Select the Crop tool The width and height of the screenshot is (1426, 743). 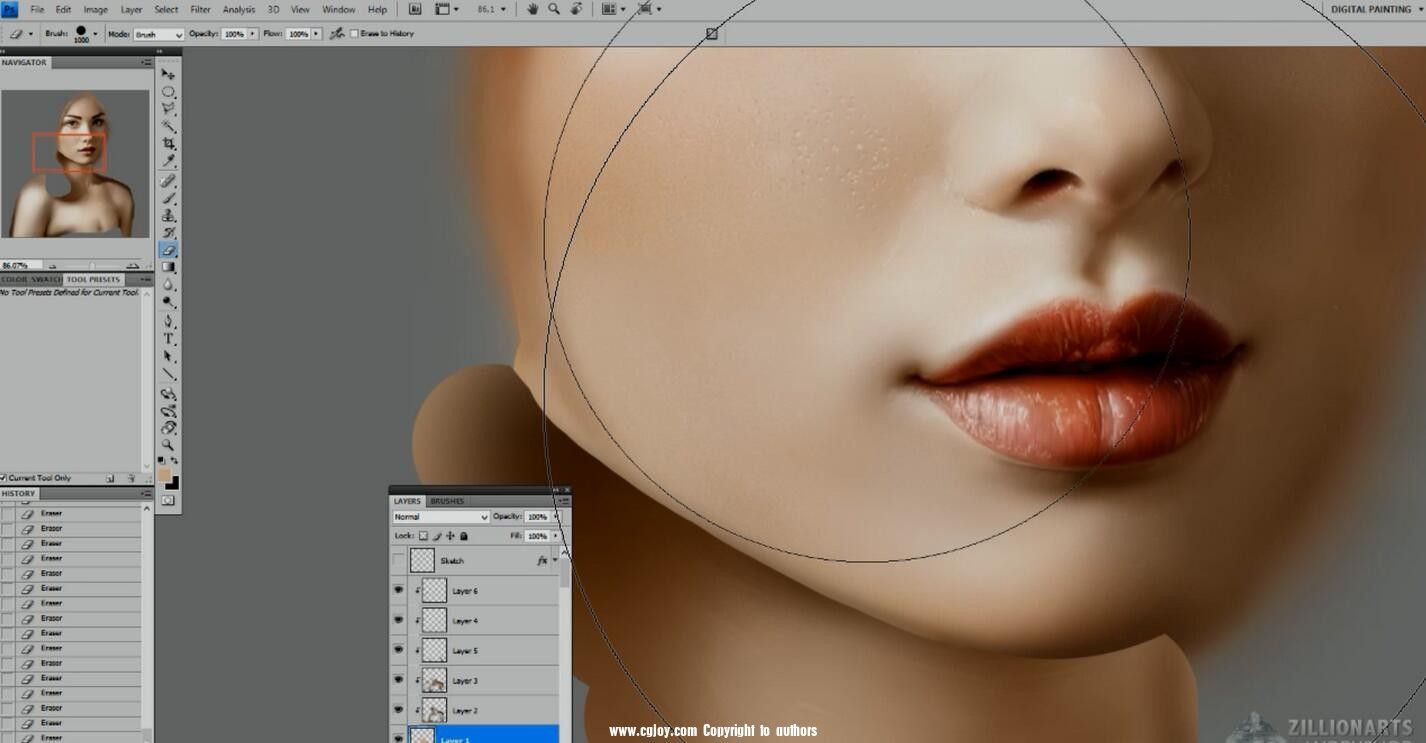(168, 144)
